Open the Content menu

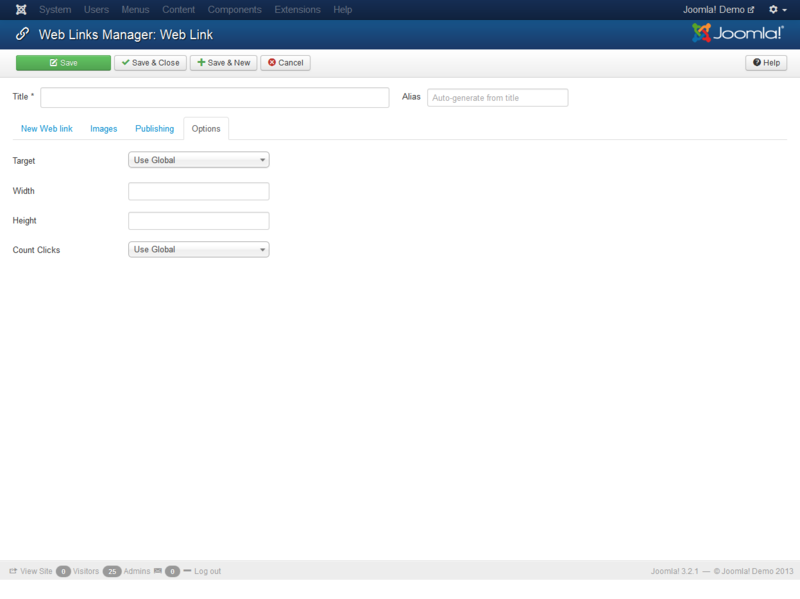coord(179,10)
